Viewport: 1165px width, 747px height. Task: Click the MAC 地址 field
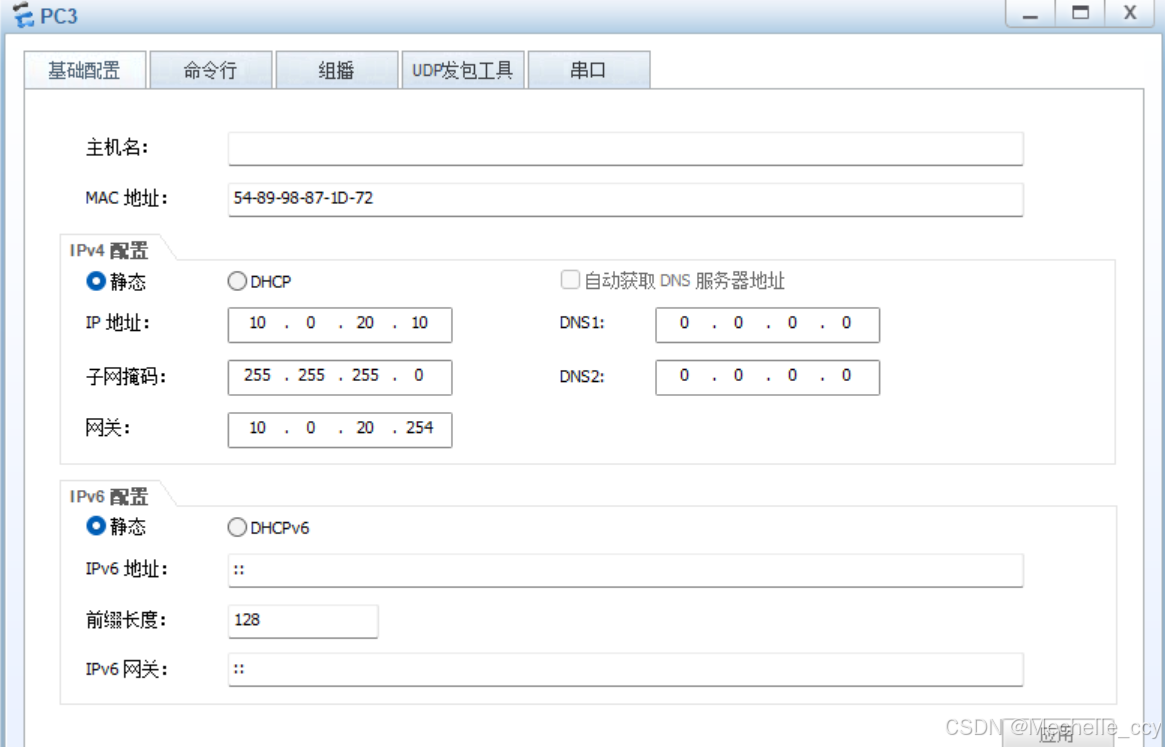click(x=626, y=199)
